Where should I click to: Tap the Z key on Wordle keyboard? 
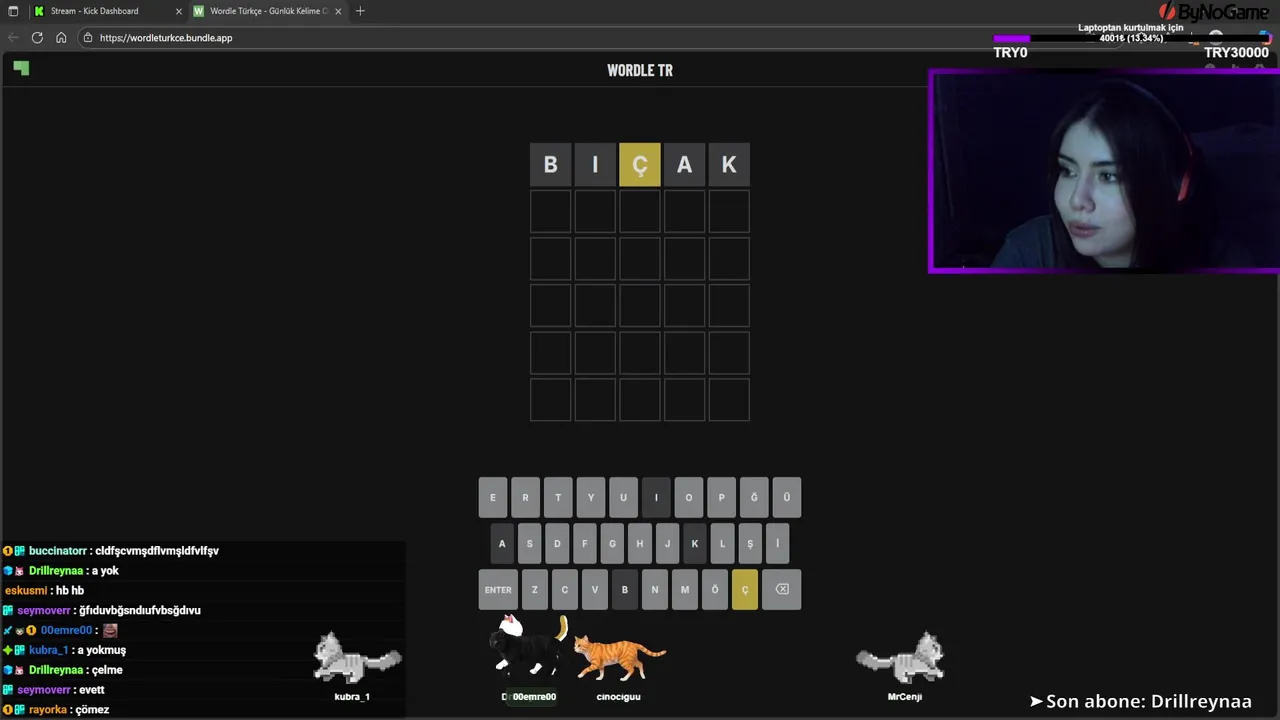(x=534, y=589)
